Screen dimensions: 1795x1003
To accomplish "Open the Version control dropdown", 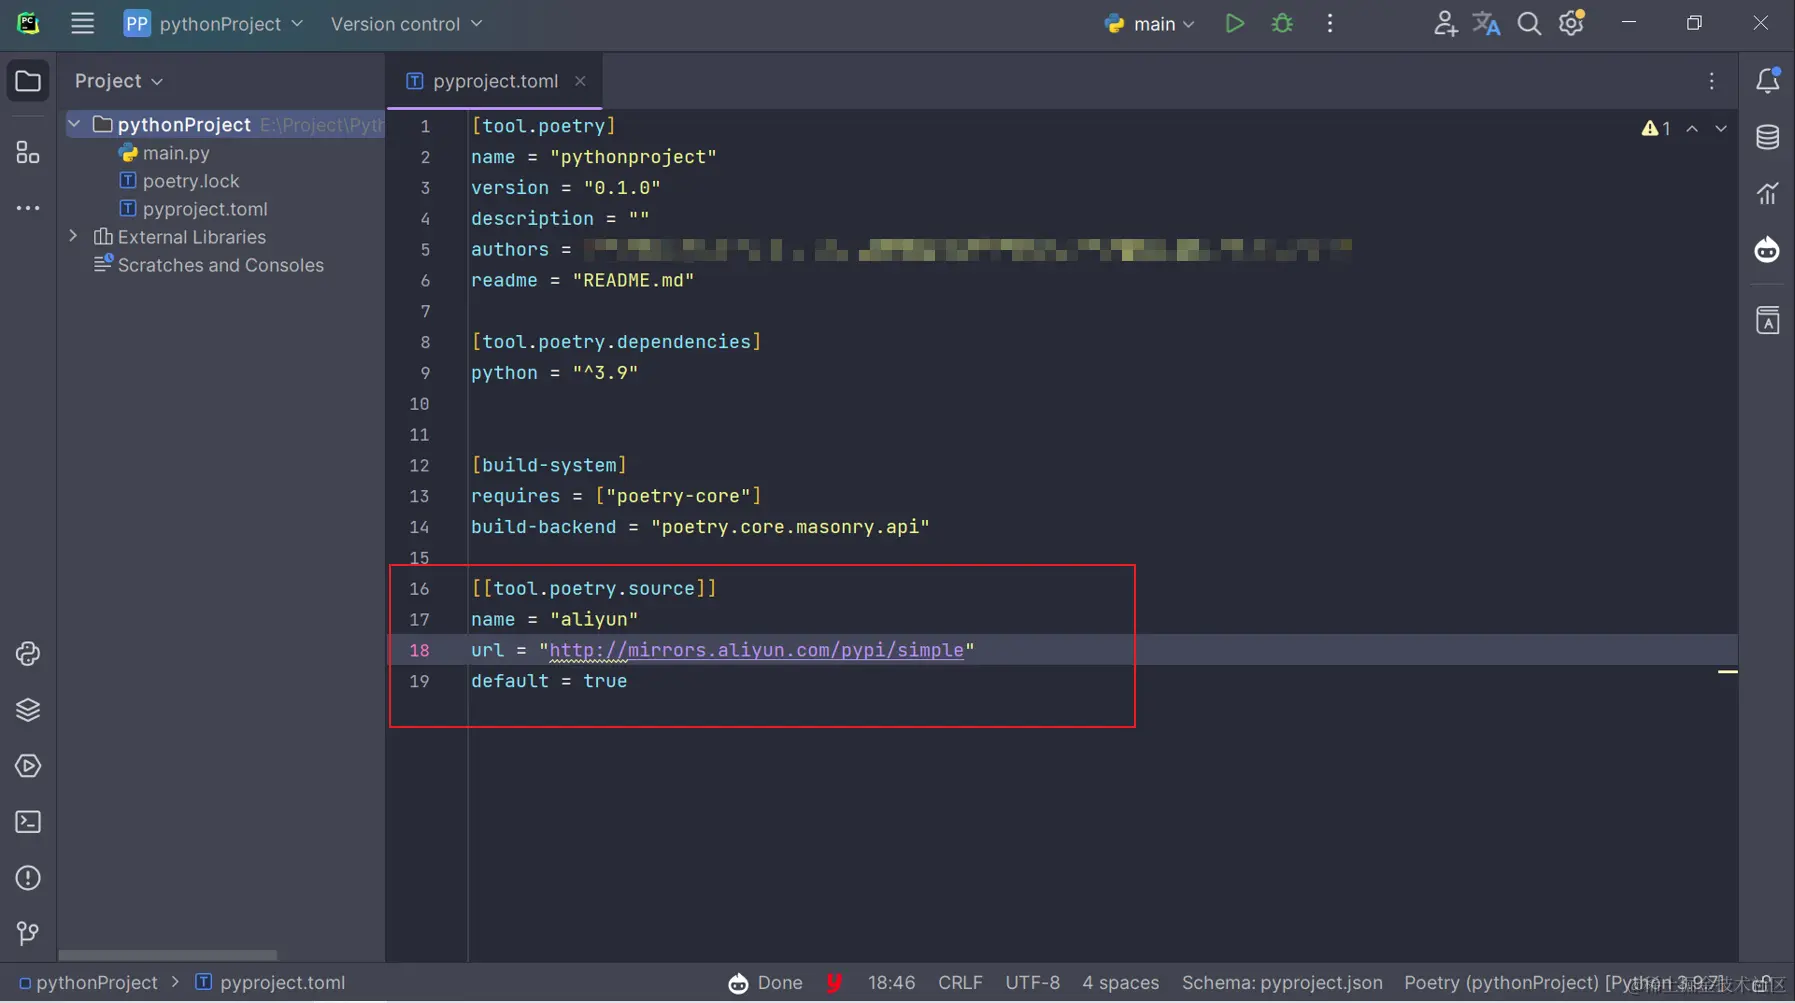I will [x=406, y=23].
